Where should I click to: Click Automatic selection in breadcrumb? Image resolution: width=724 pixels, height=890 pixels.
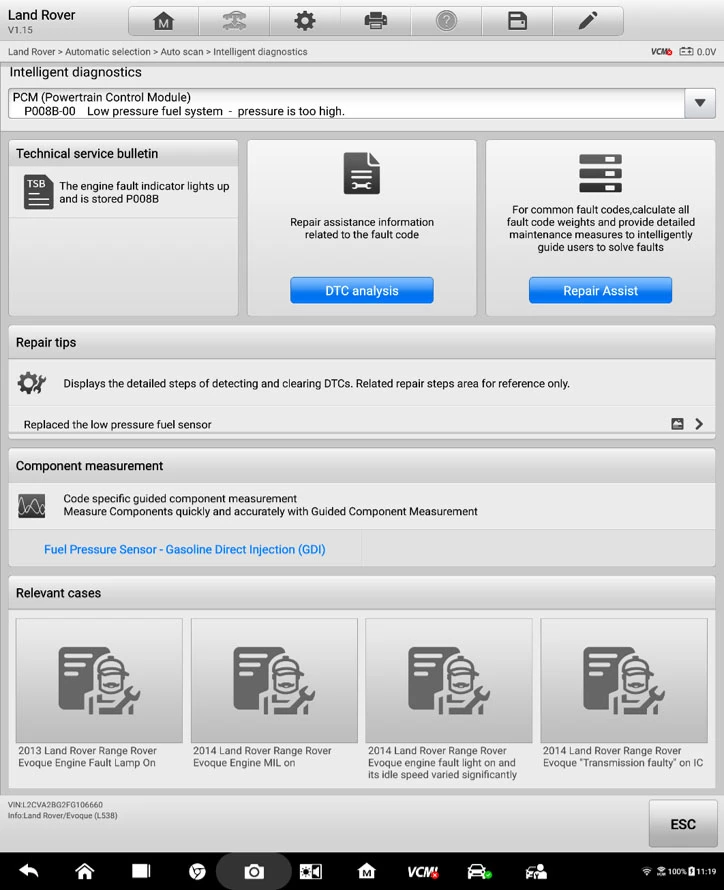pos(108,52)
